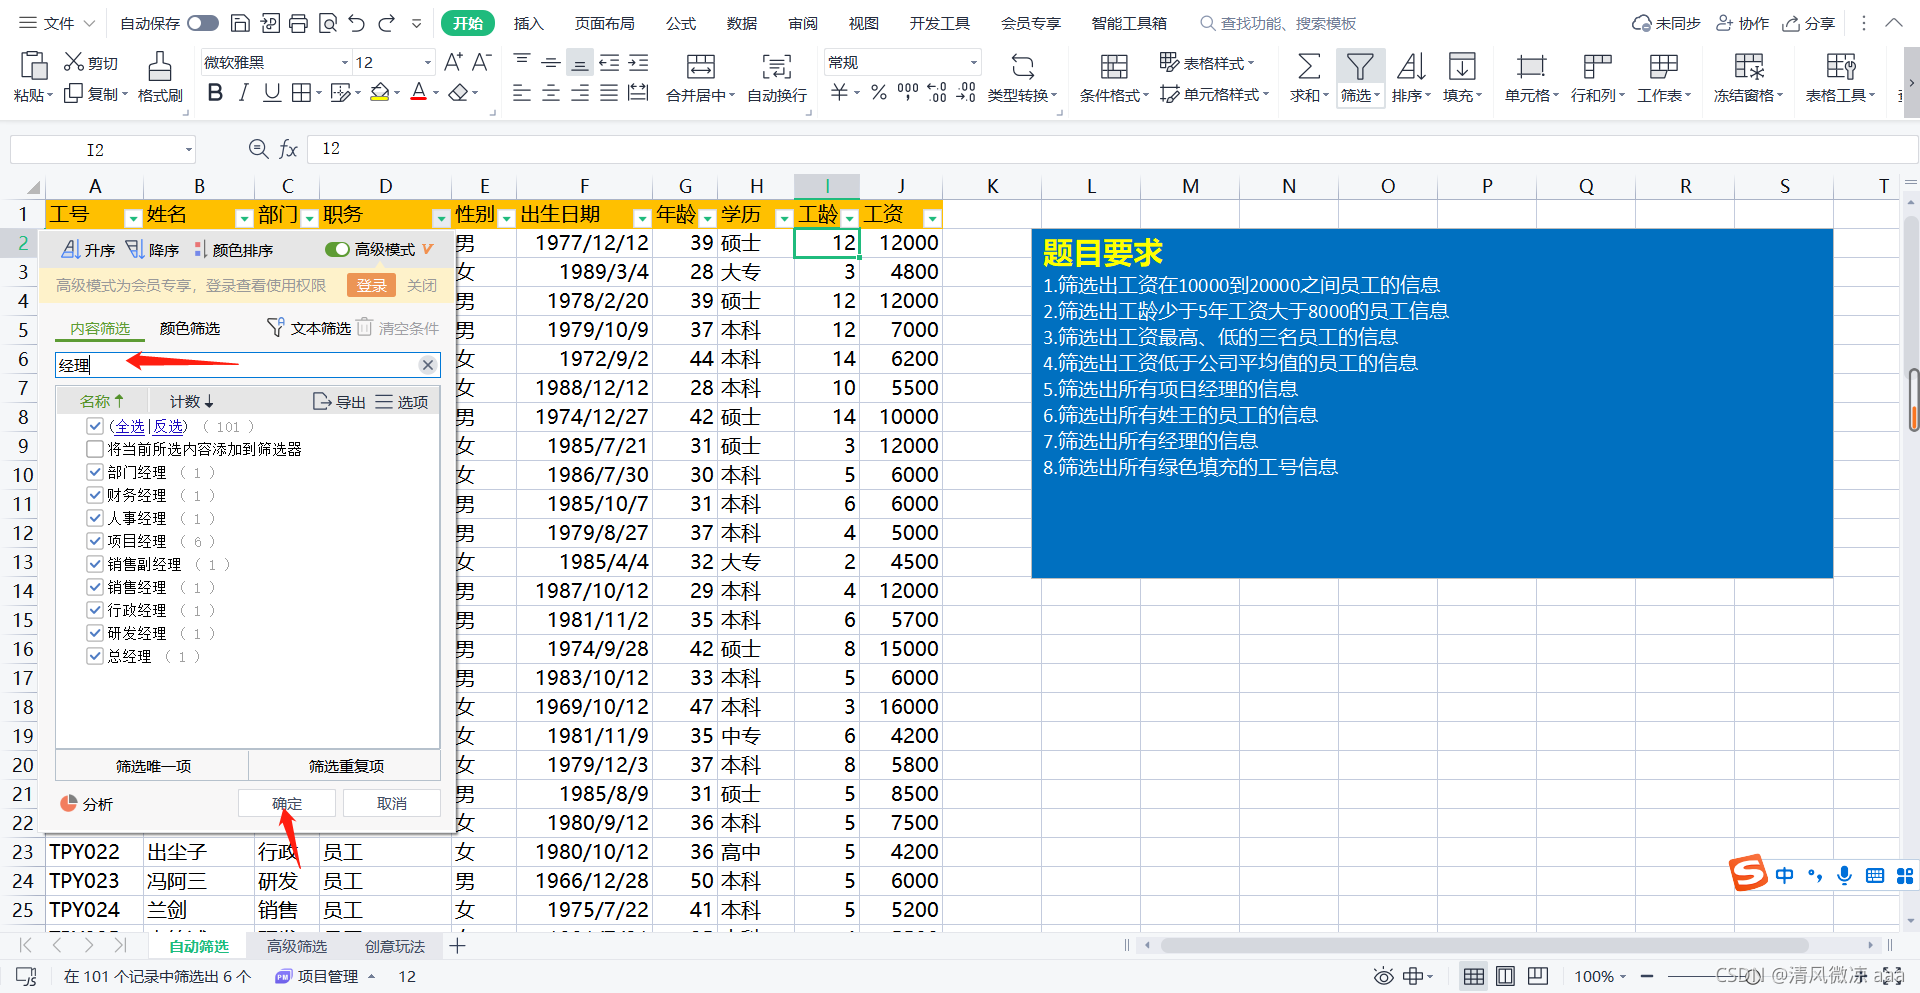1920x993 pixels.
Task: Uncheck the 销售副经理 checkbox
Action: (95, 564)
